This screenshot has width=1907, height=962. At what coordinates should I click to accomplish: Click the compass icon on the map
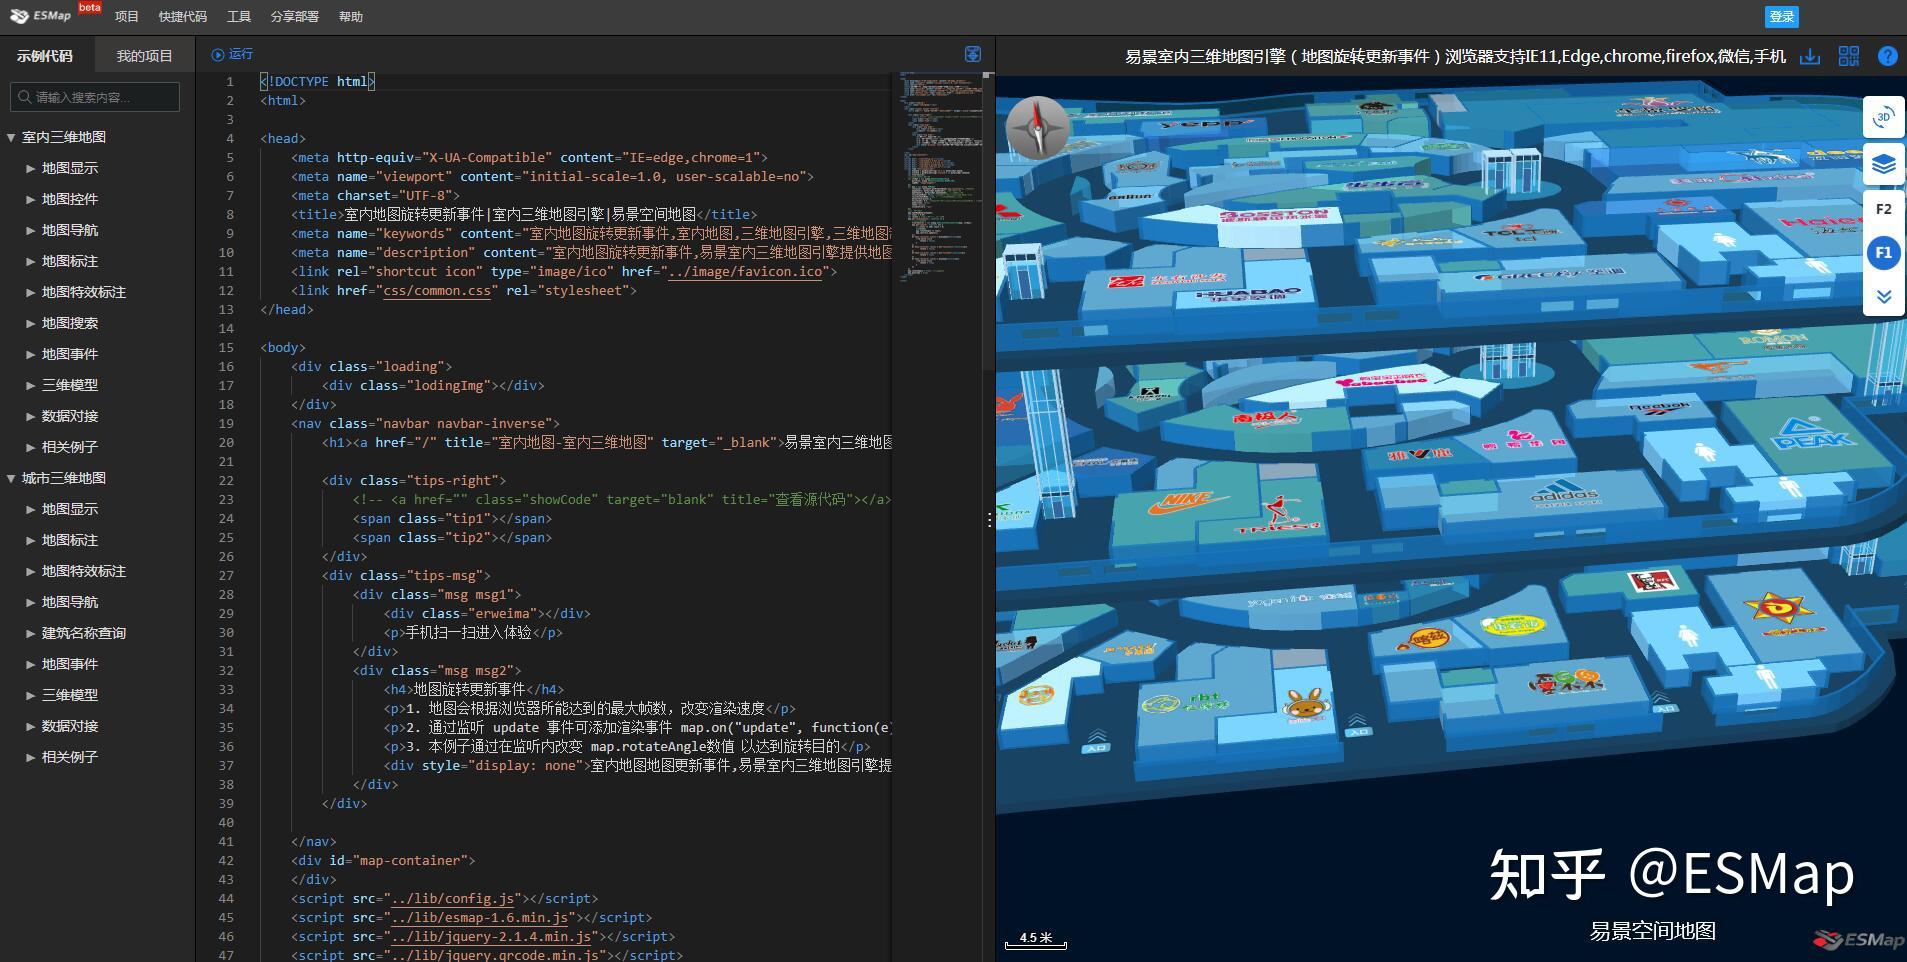point(1037,128)
